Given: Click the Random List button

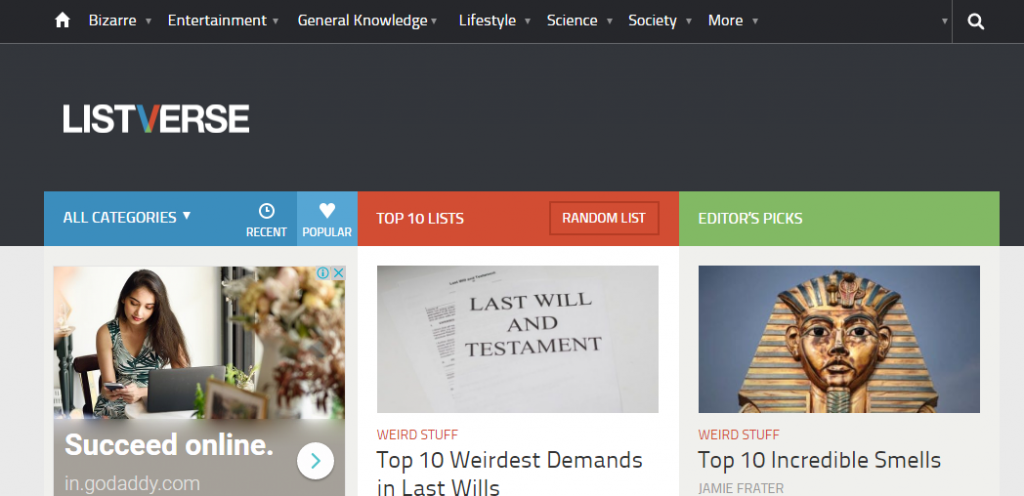Looking at the screenshot, I should click(x=604, y=218).
